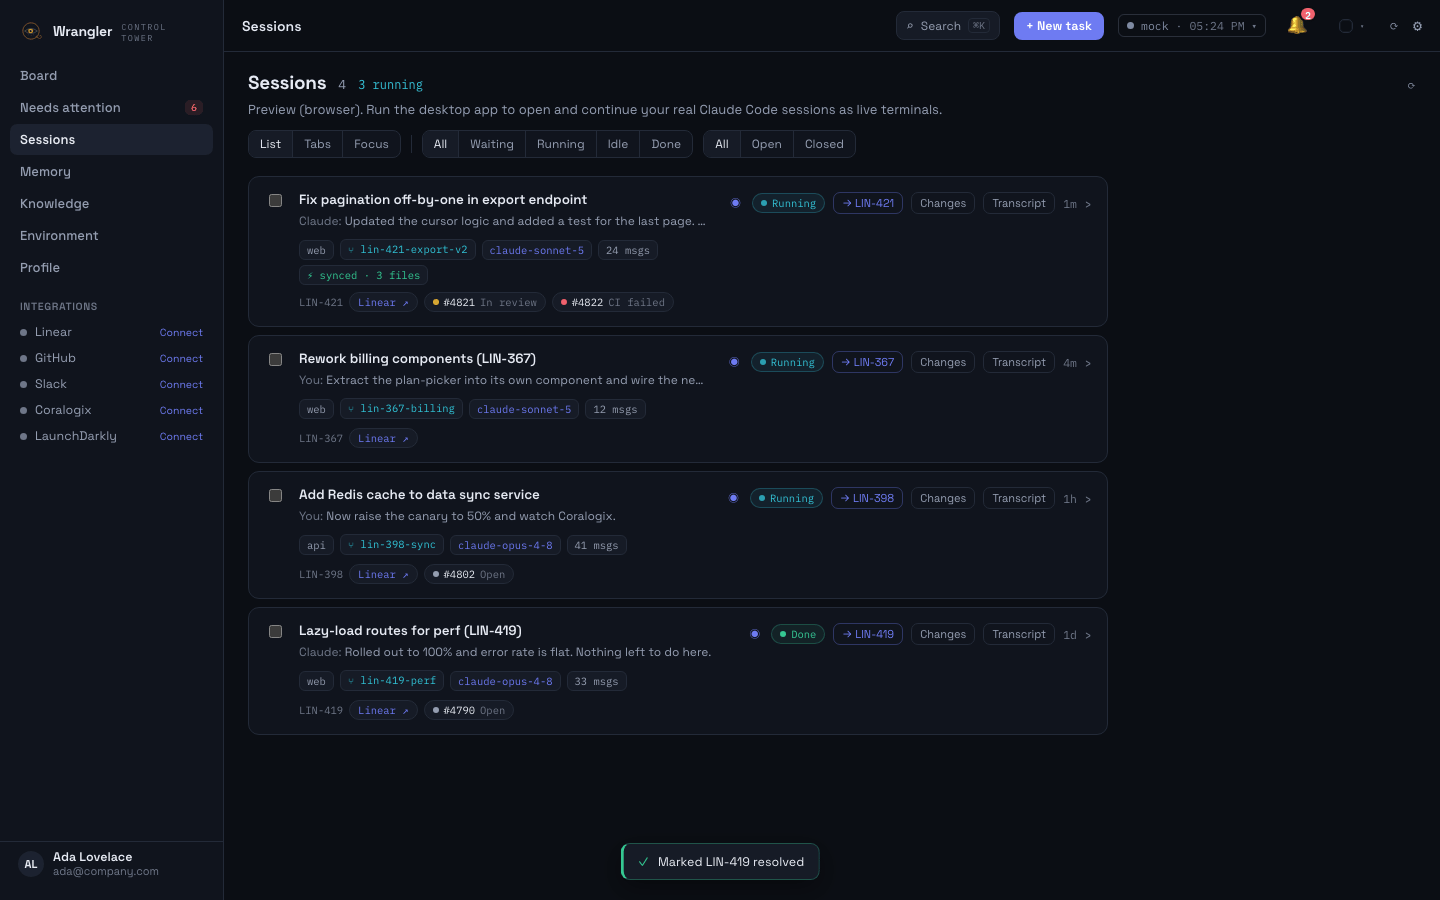Screen dimensions: 1440x900
Task: Expand the Add Redis cache session chevron
Action: 1088,499
